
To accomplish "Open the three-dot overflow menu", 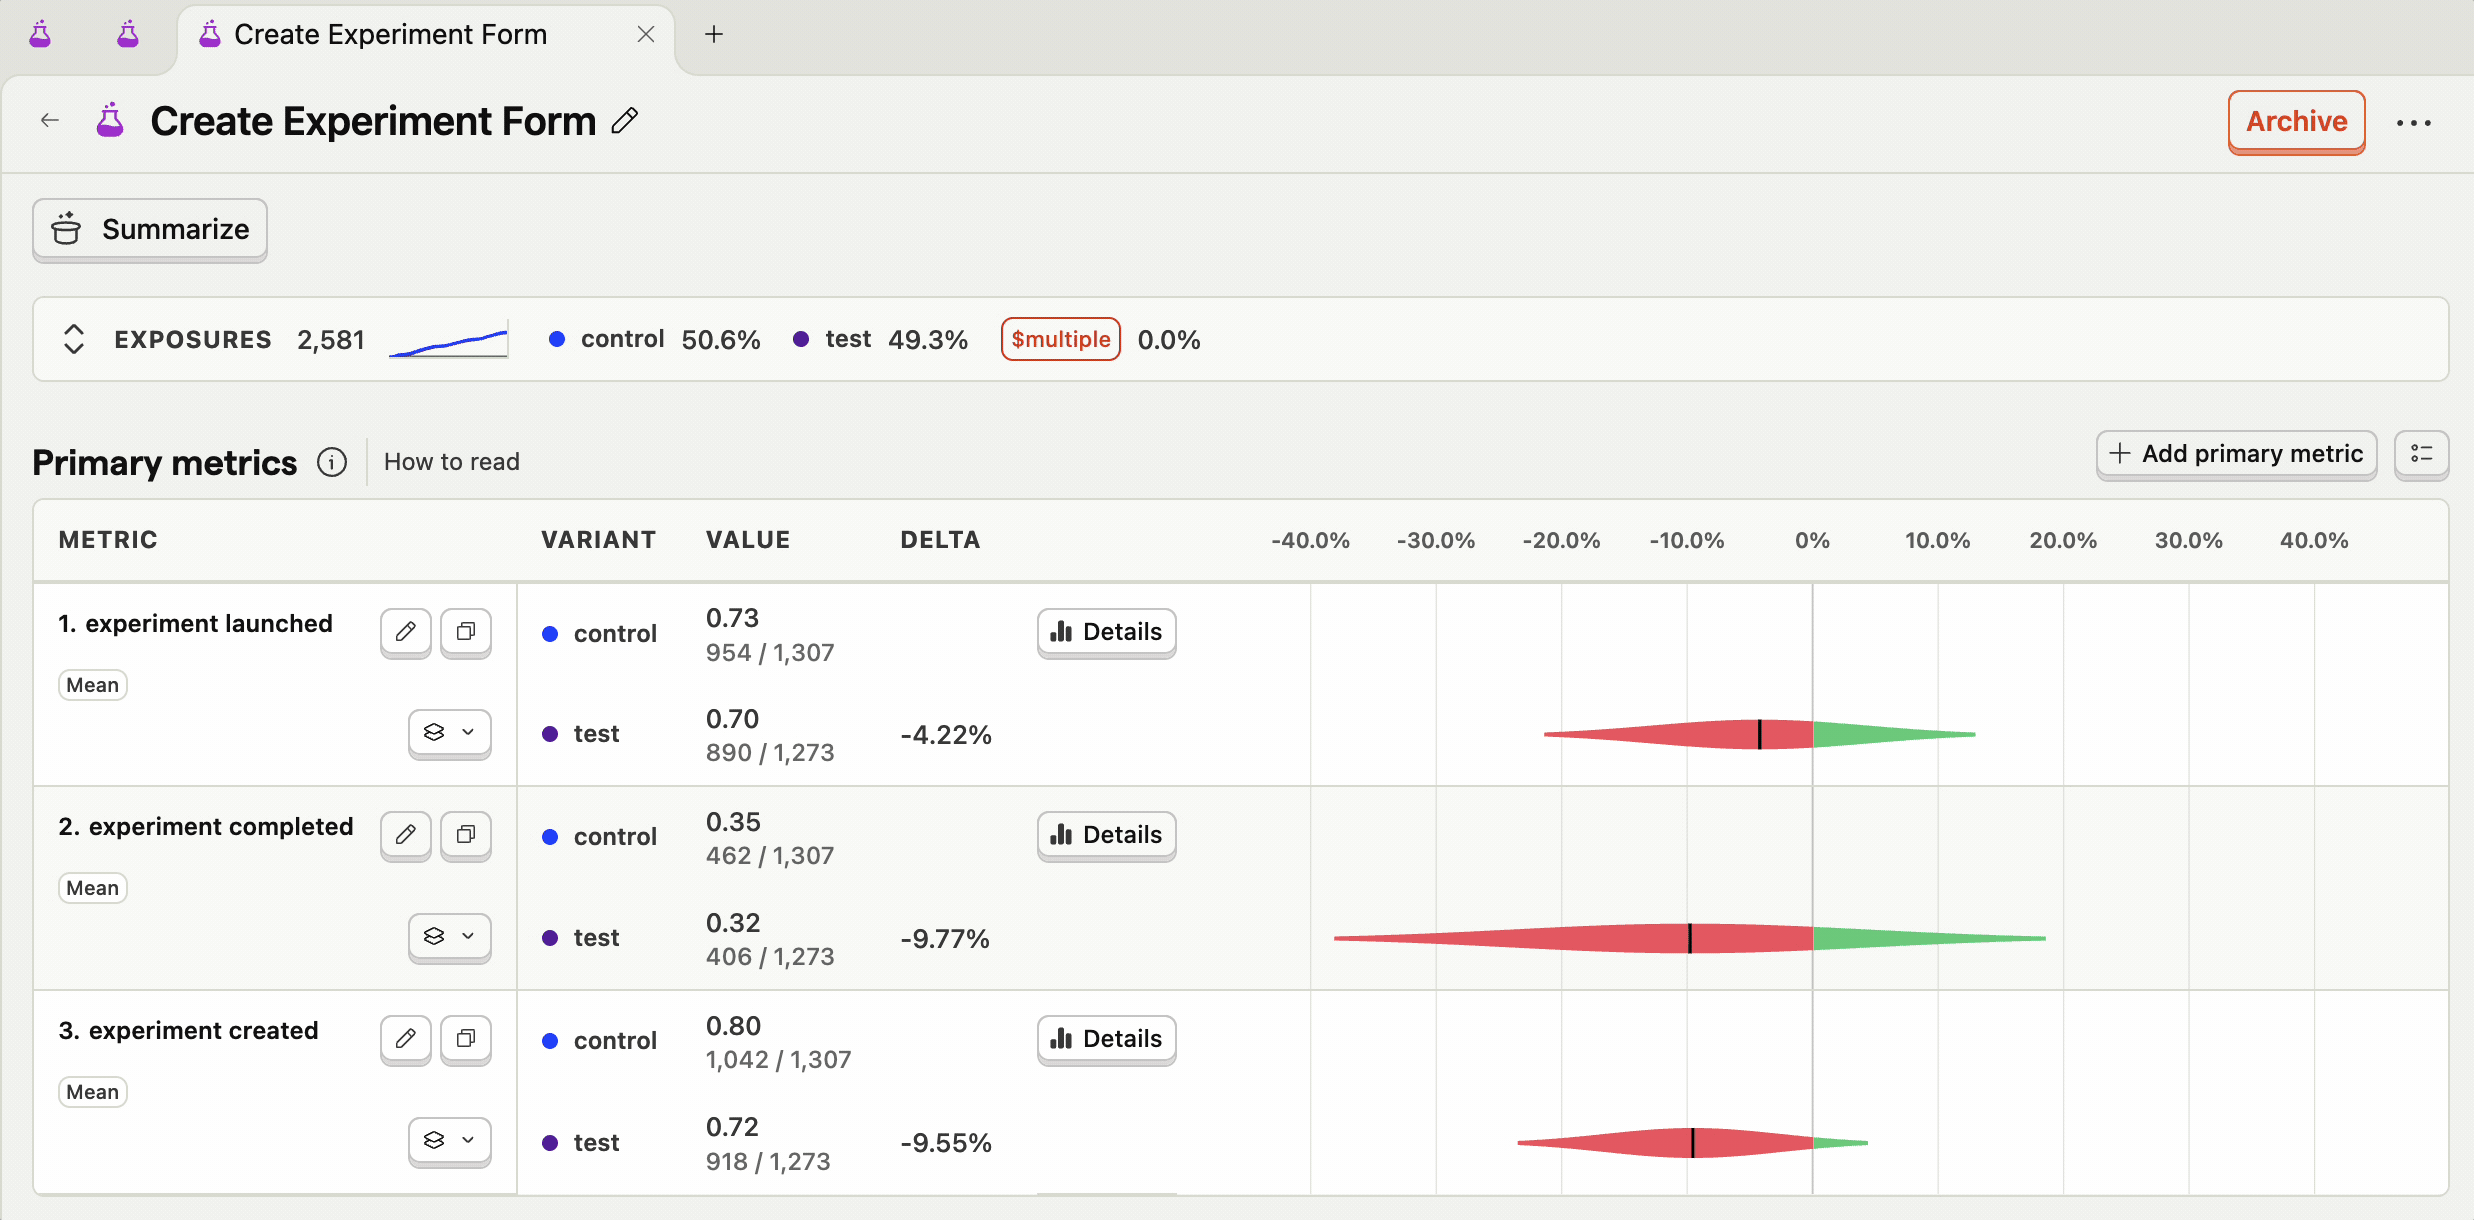I will 2416,122.
